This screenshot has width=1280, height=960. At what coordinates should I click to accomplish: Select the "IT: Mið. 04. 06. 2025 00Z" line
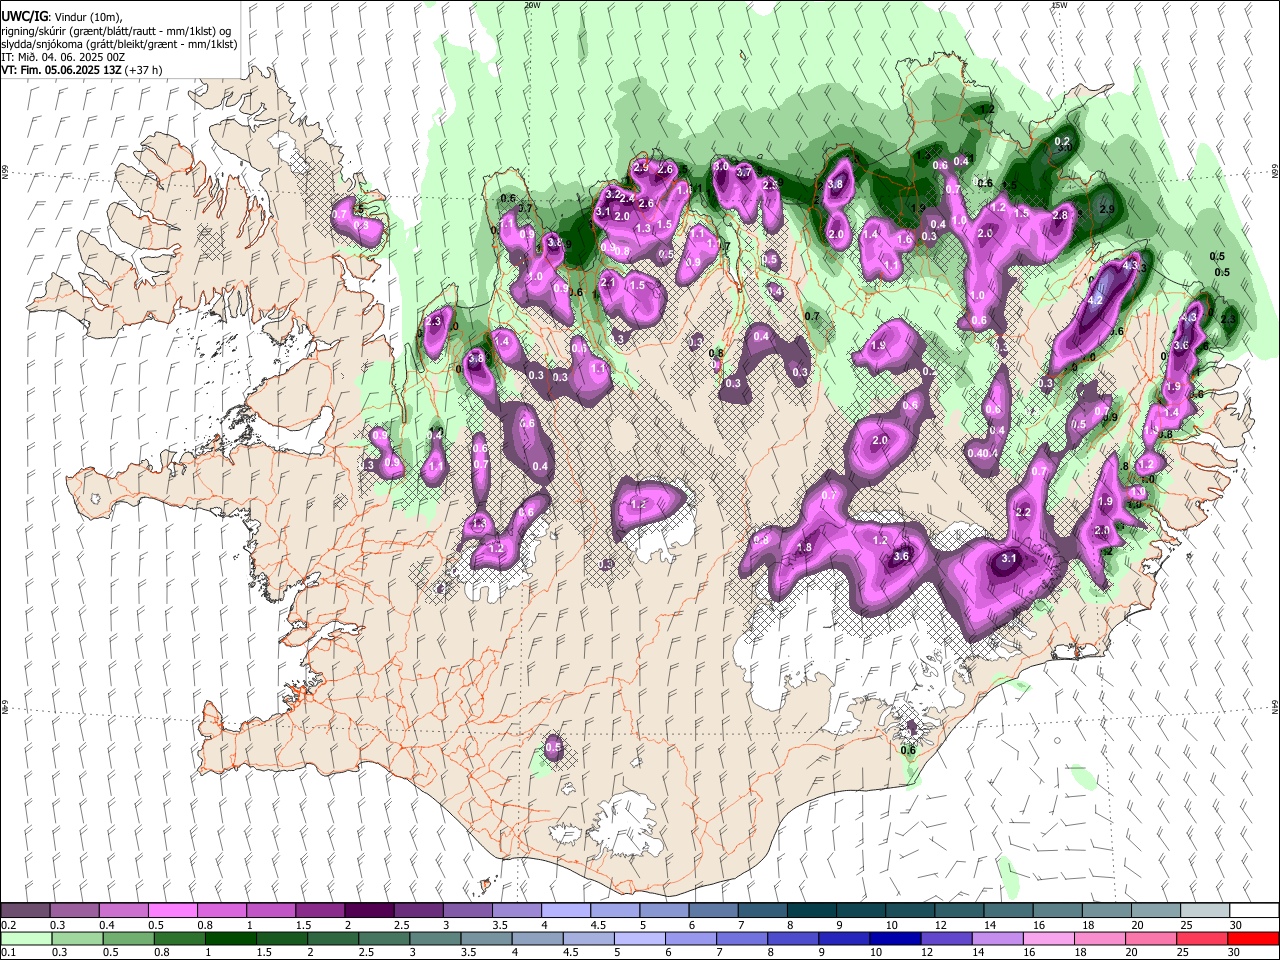point(62,57)
